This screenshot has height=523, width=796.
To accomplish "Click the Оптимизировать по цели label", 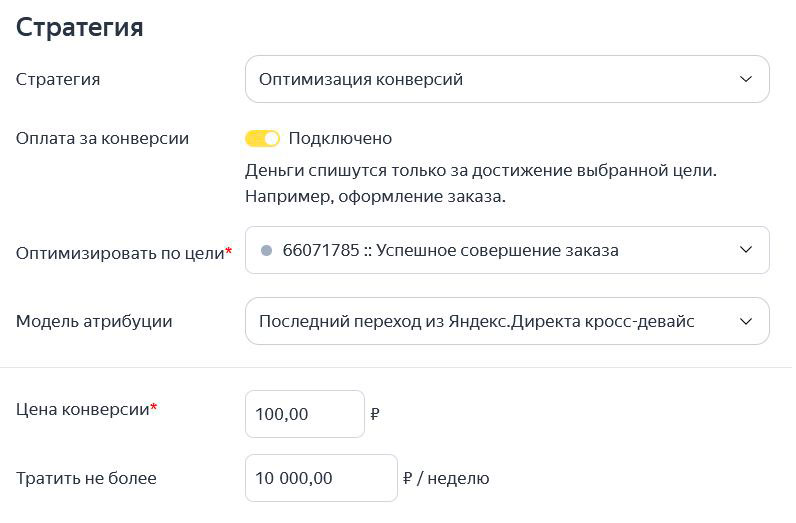I will coord(124,253).
